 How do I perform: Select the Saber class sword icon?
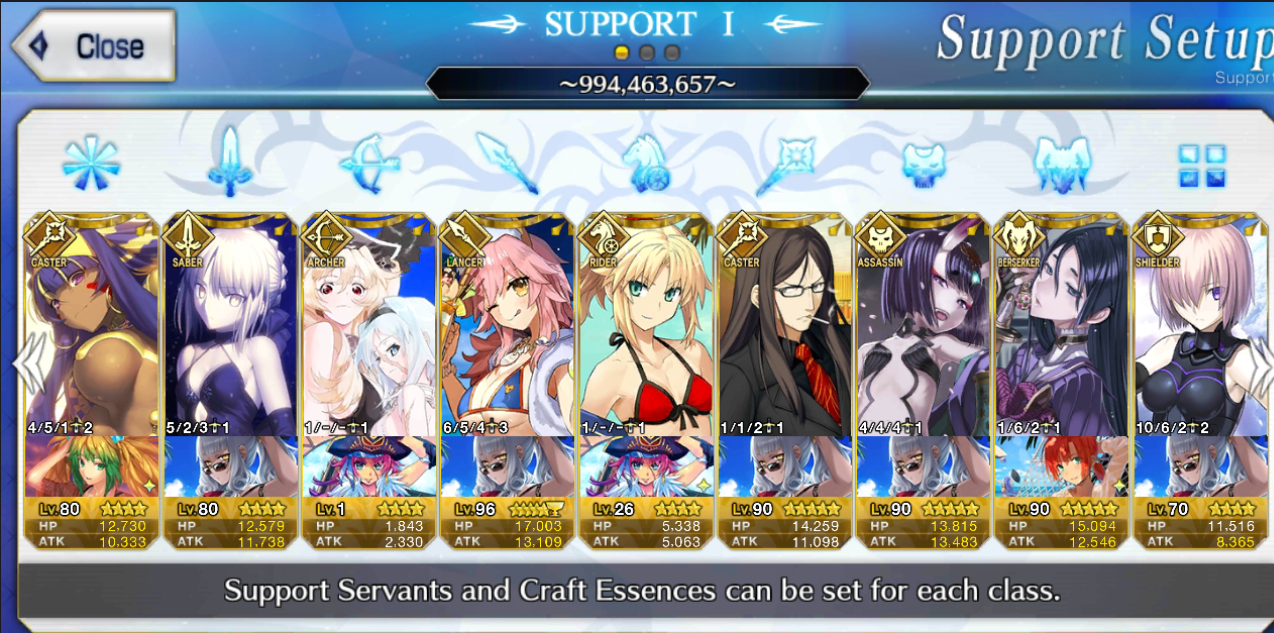229,161
